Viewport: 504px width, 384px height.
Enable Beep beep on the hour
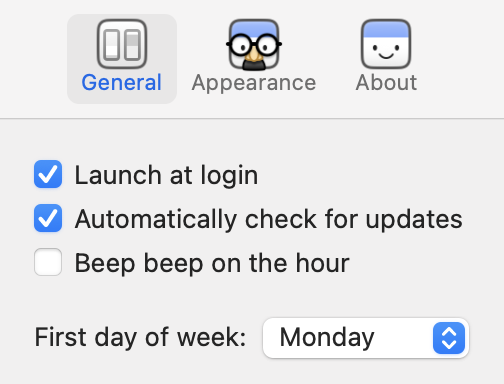pos(48,262)
